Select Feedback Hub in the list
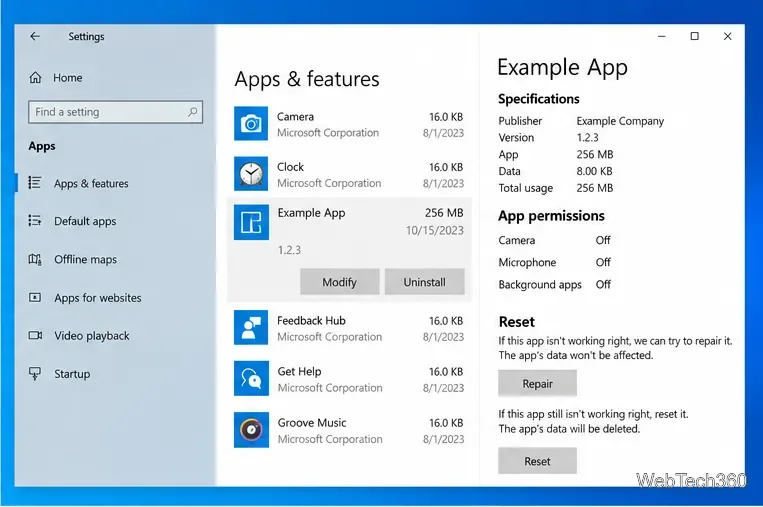The image size is (763, 507). (311, 321)
